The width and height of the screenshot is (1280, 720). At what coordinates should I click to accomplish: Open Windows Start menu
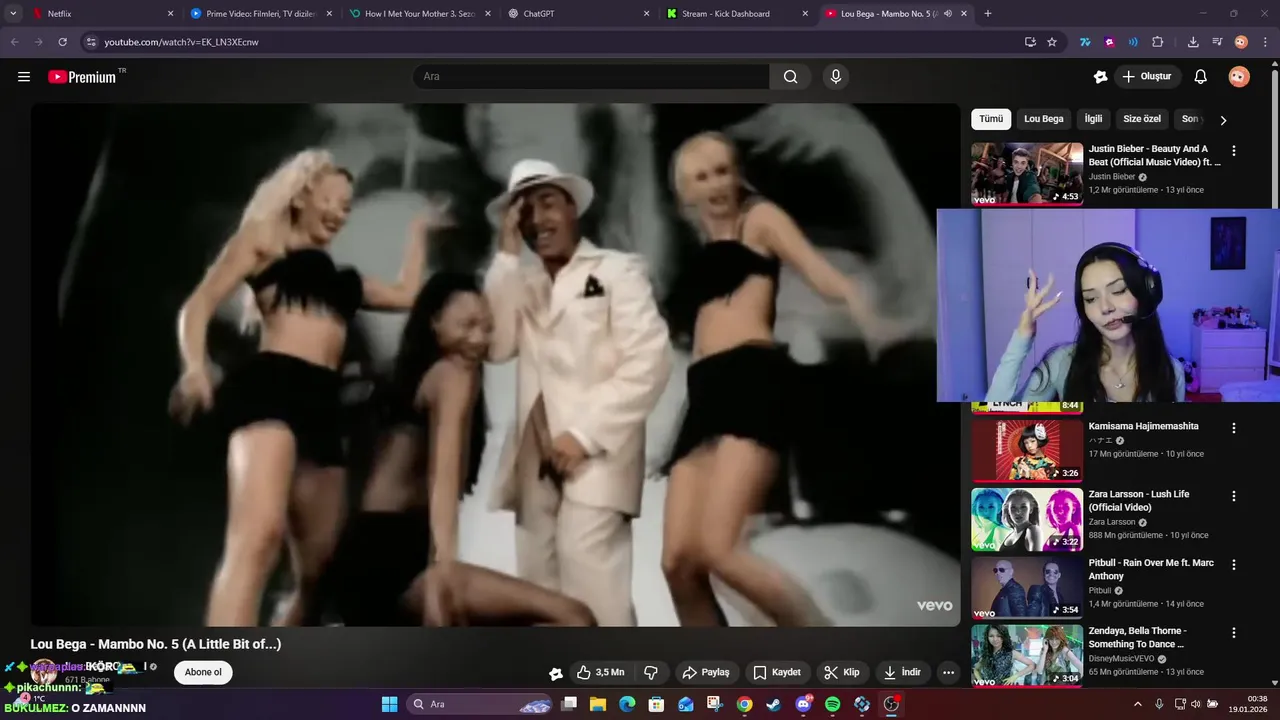coord(390,704)
